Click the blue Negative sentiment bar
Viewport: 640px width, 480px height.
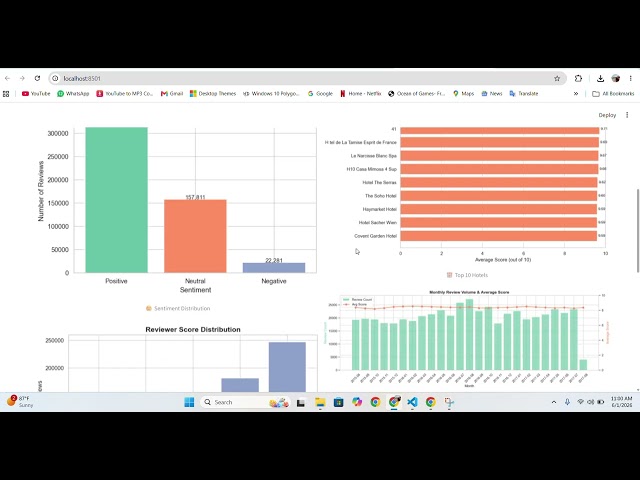(274, 268)
